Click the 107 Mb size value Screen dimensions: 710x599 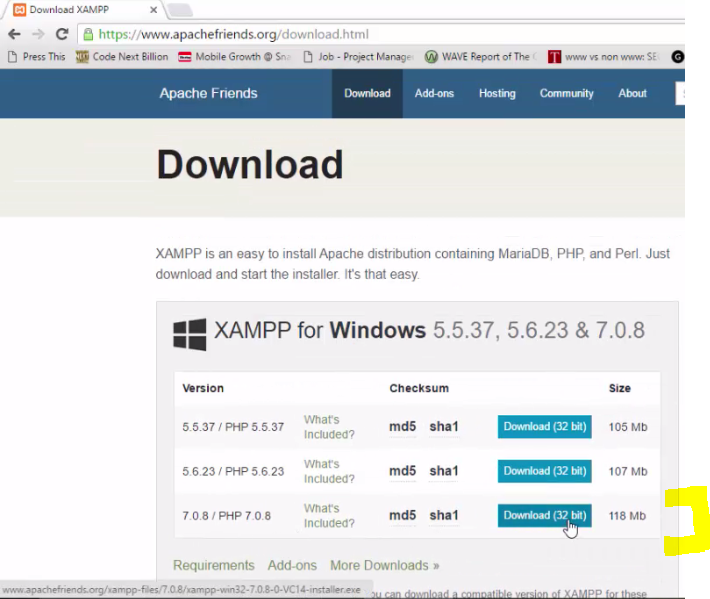(628, 471)
